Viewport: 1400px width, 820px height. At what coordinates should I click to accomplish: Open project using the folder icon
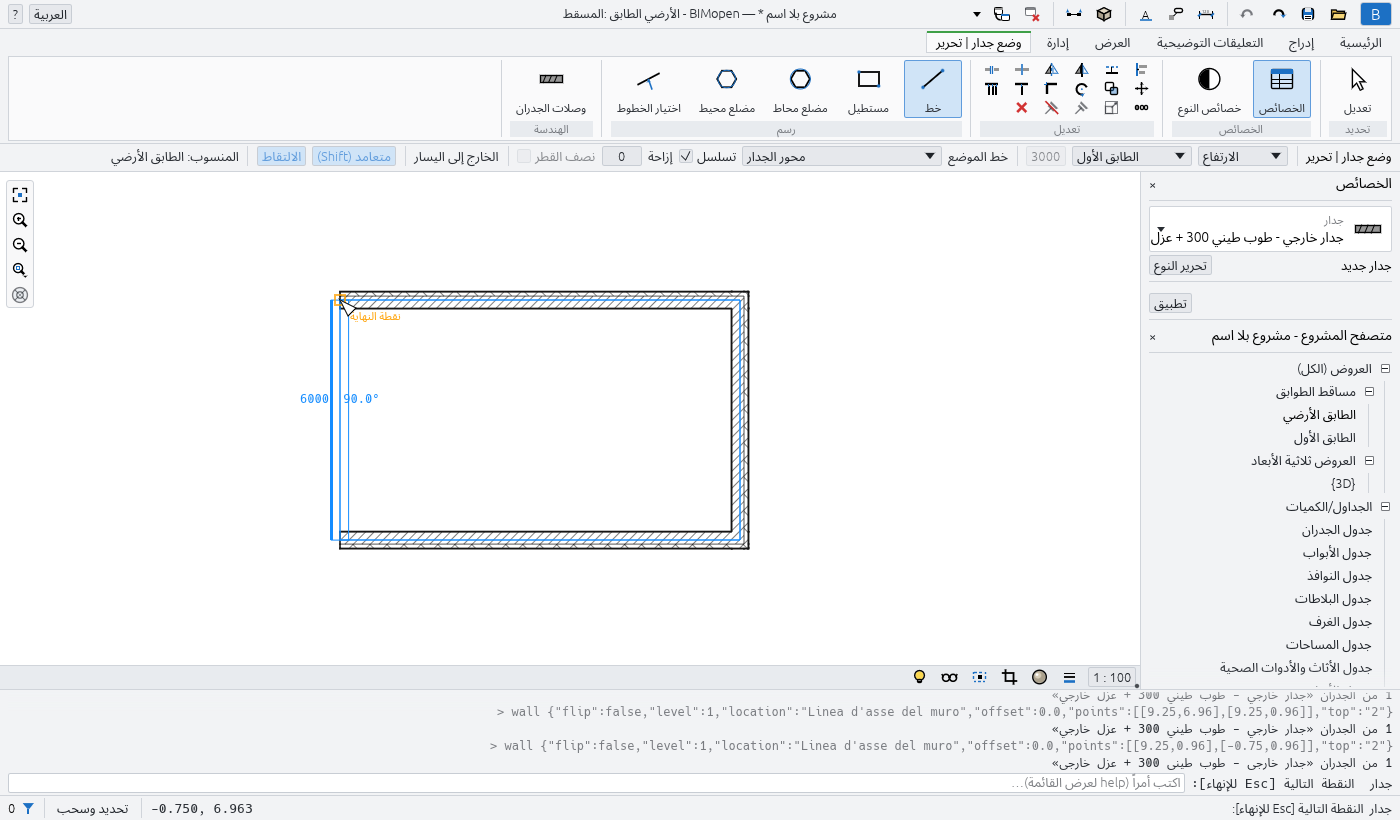[x=1338, y=14]
